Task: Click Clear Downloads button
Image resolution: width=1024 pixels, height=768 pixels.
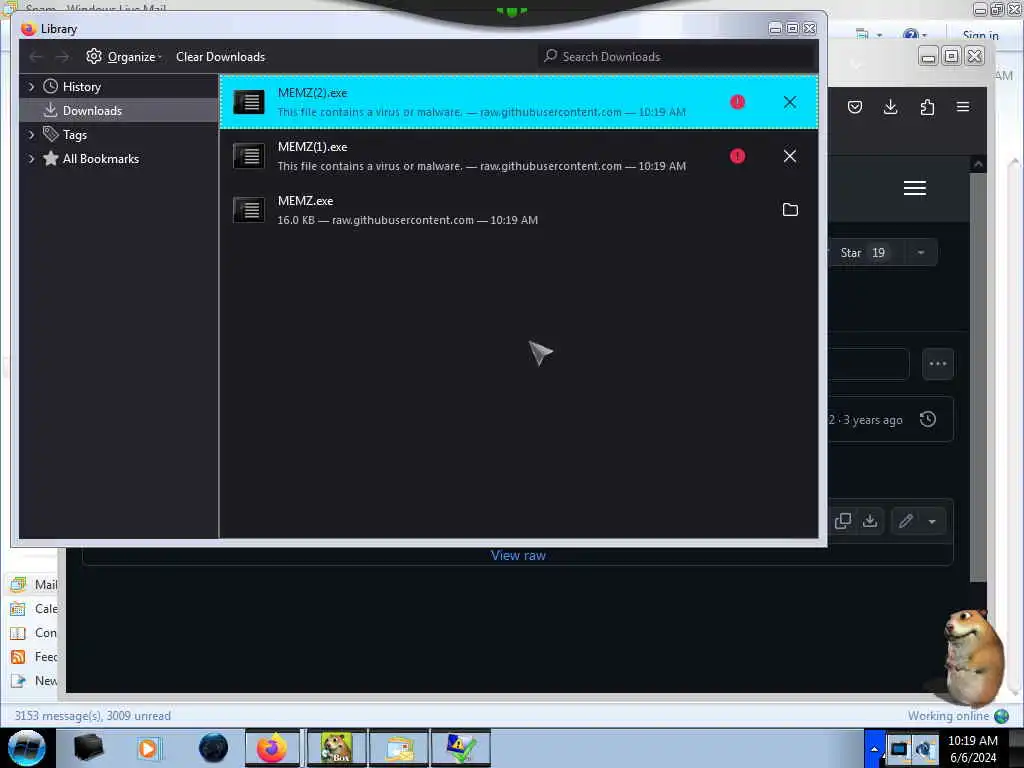Action: (x=220, y=57)
